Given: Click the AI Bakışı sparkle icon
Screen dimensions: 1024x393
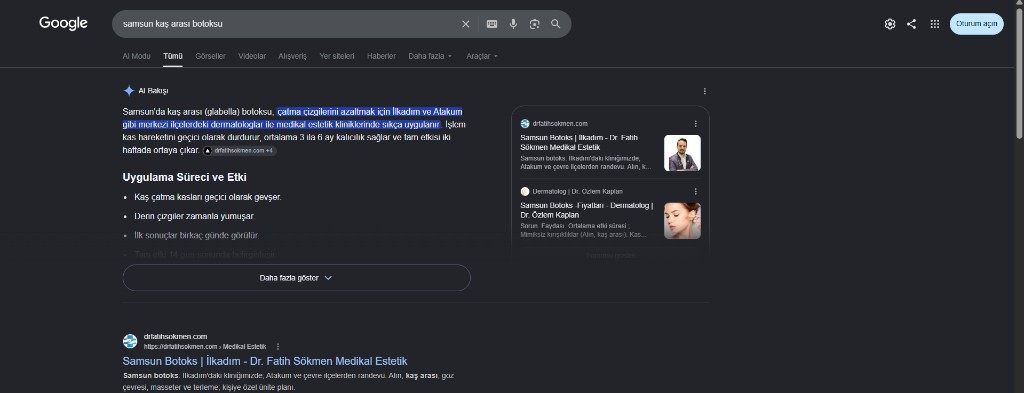Looking at the screenshot, I should [129, 91].
